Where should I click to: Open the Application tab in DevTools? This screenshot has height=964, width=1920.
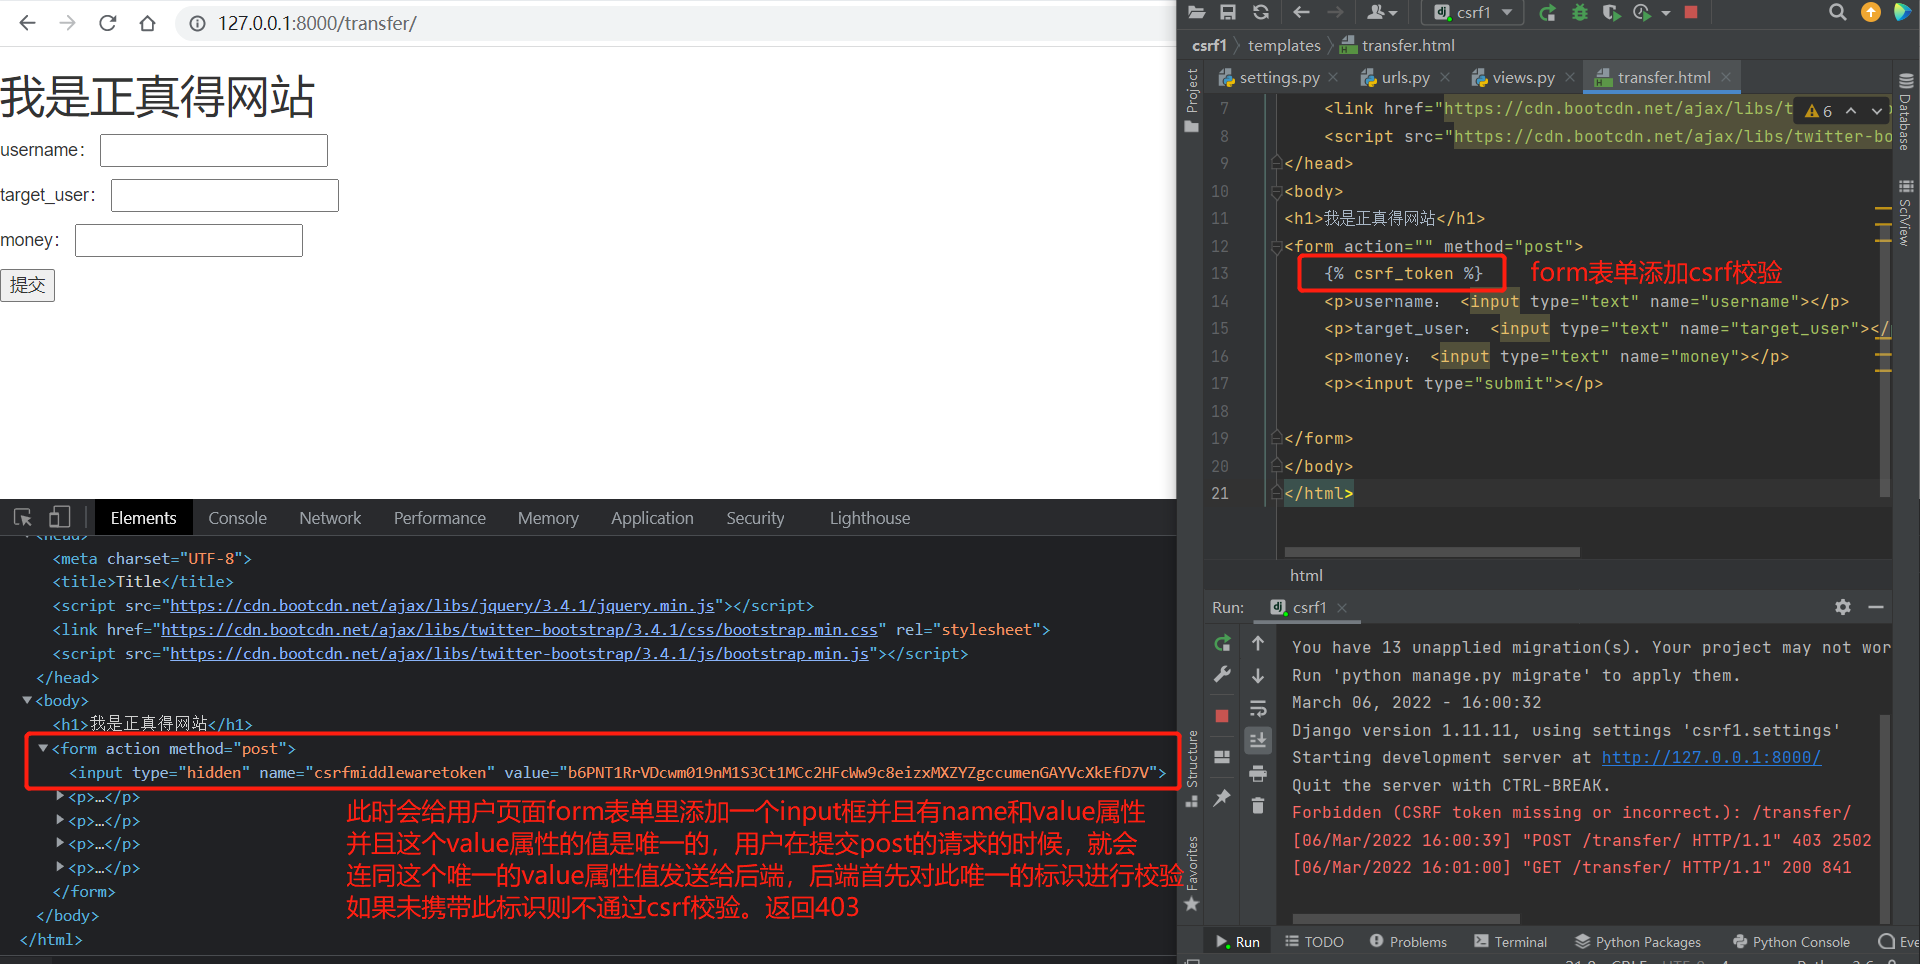click(x=652, y=518)
